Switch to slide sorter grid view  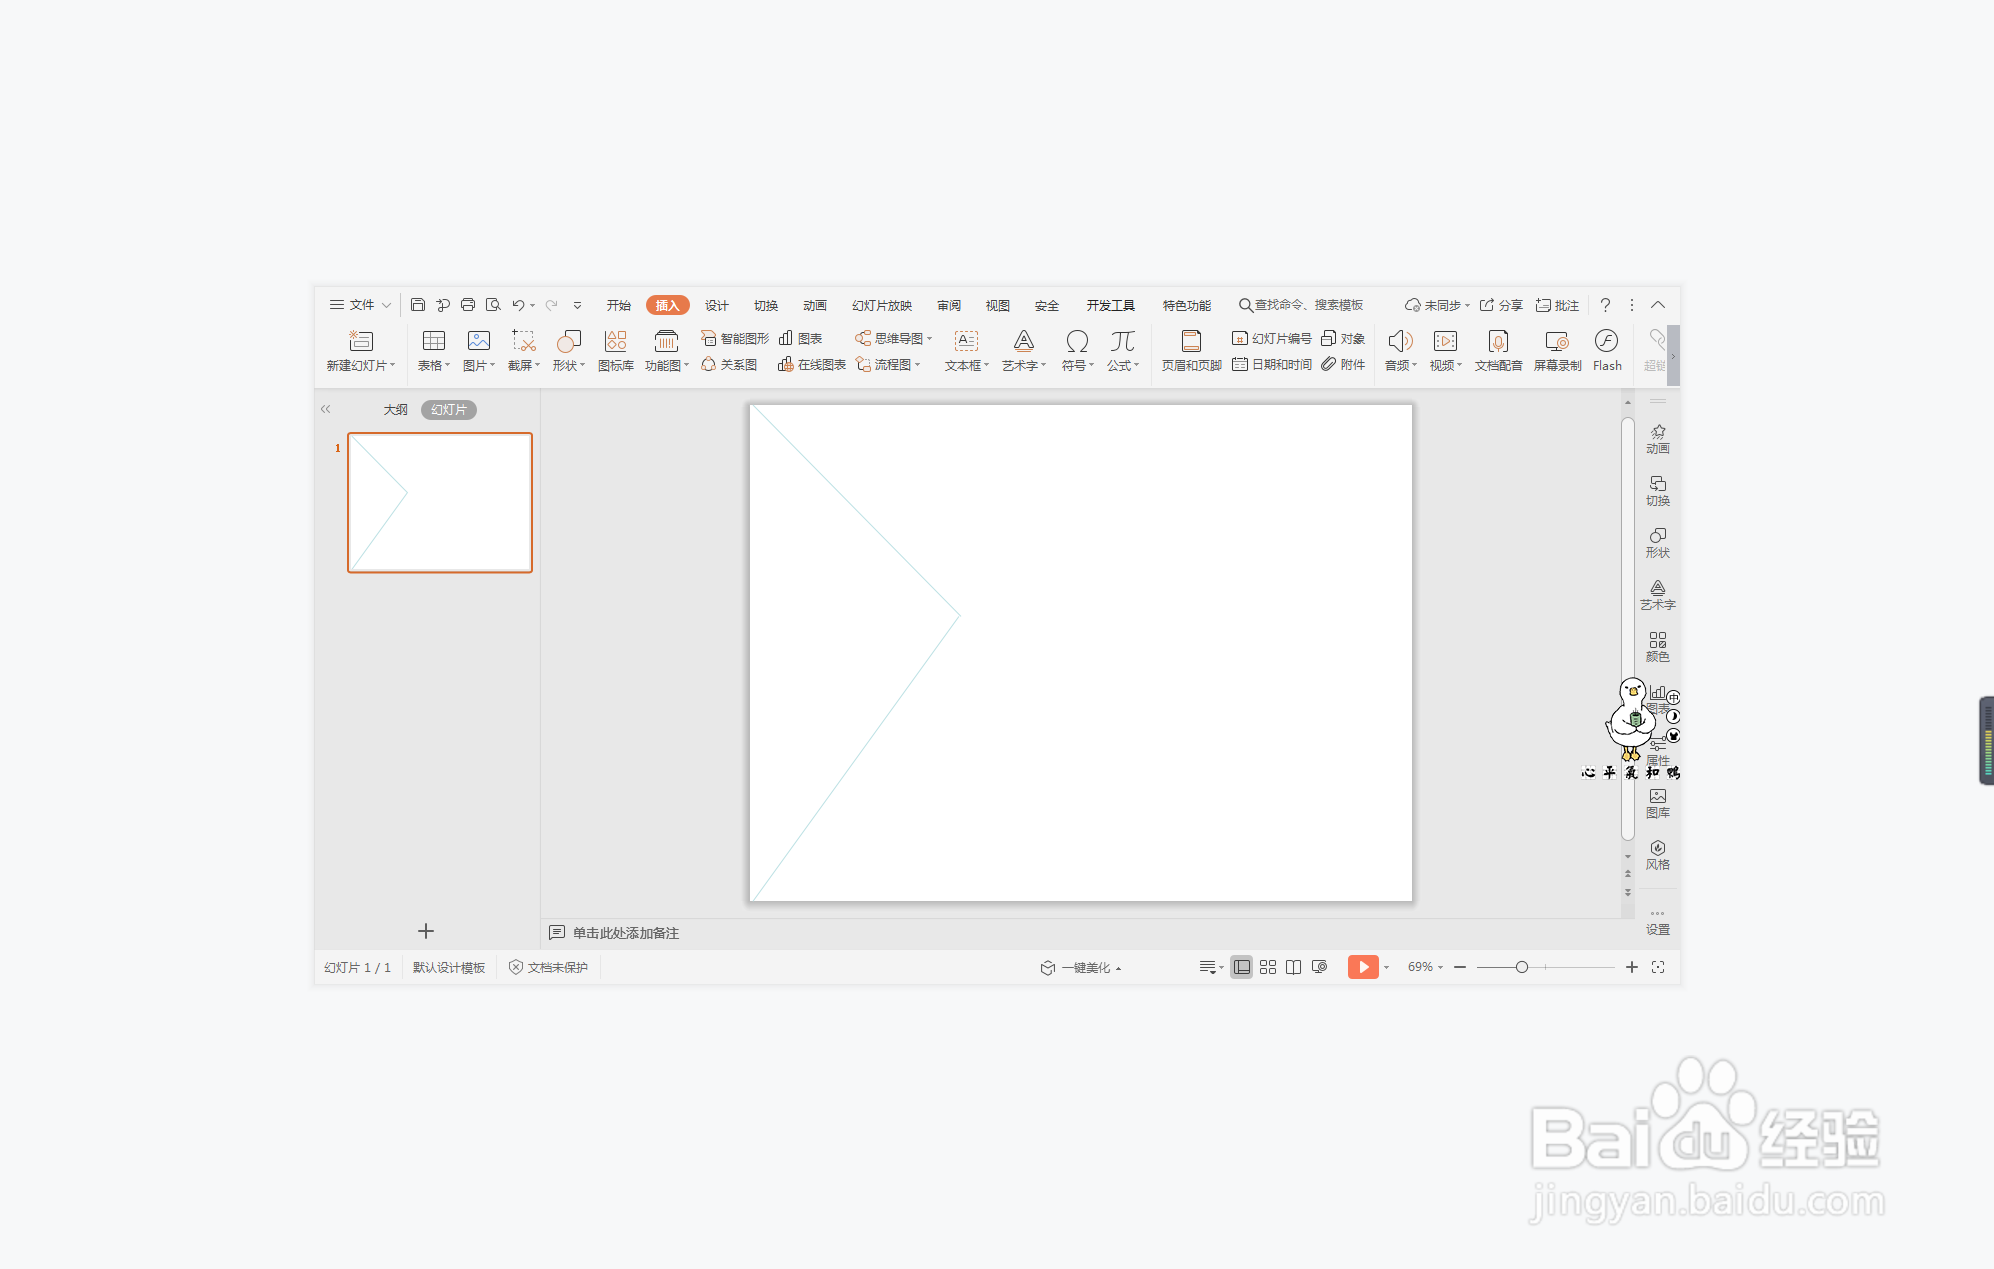tap(1268, 967)
